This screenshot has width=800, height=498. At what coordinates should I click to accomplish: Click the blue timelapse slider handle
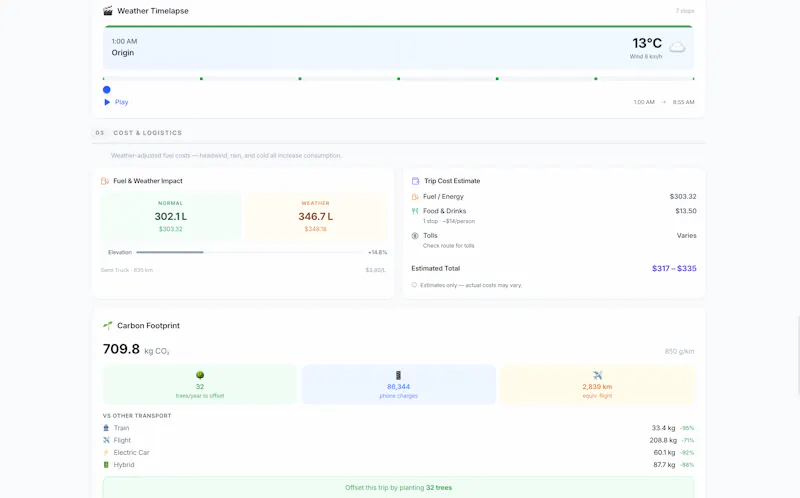click(107, 90)
